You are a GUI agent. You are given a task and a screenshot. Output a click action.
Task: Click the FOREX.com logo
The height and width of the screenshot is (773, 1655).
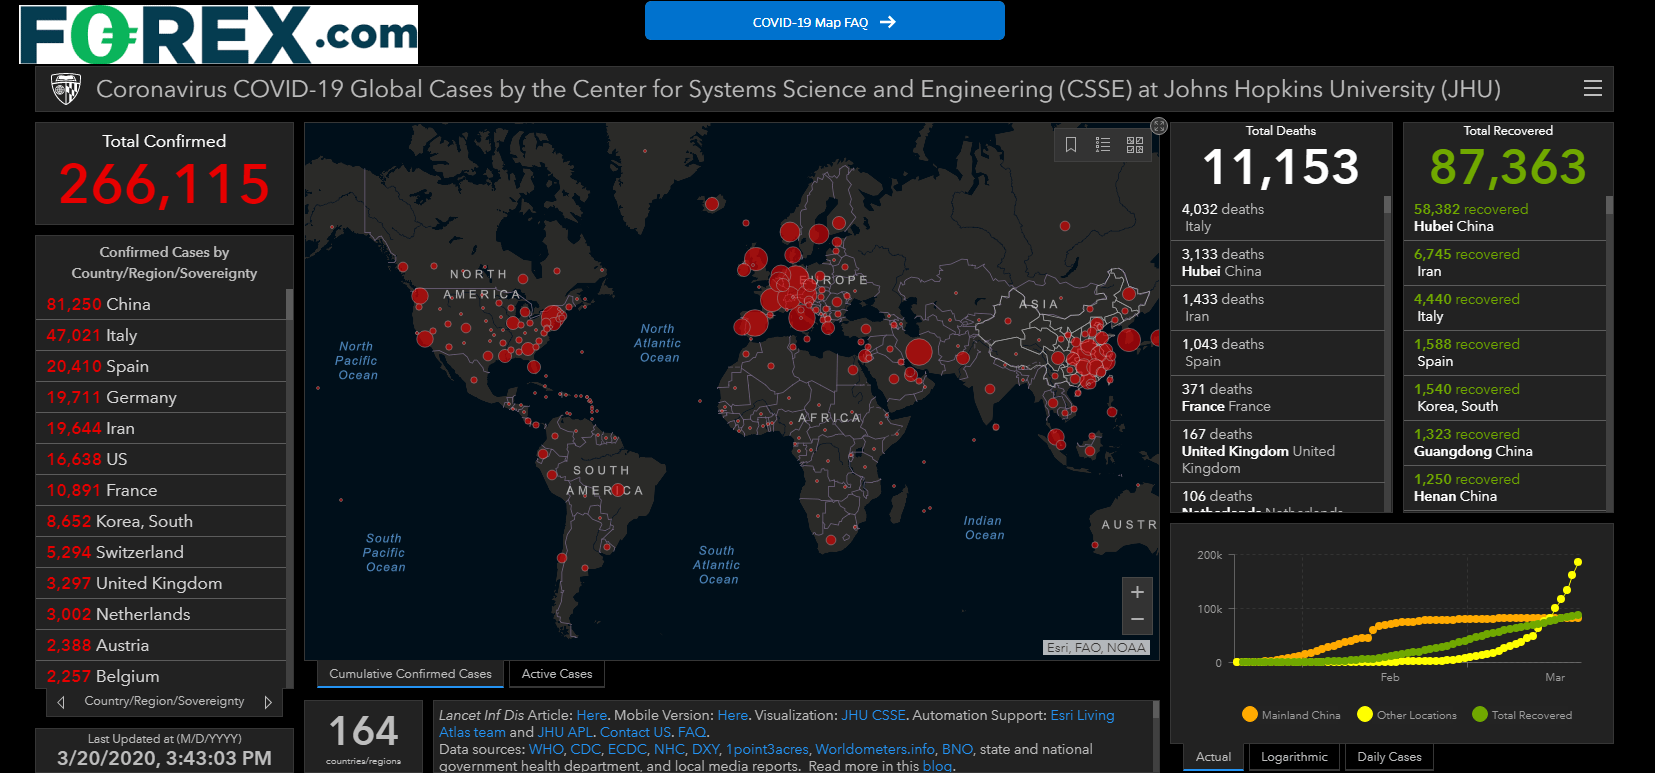tap(218, 35)
